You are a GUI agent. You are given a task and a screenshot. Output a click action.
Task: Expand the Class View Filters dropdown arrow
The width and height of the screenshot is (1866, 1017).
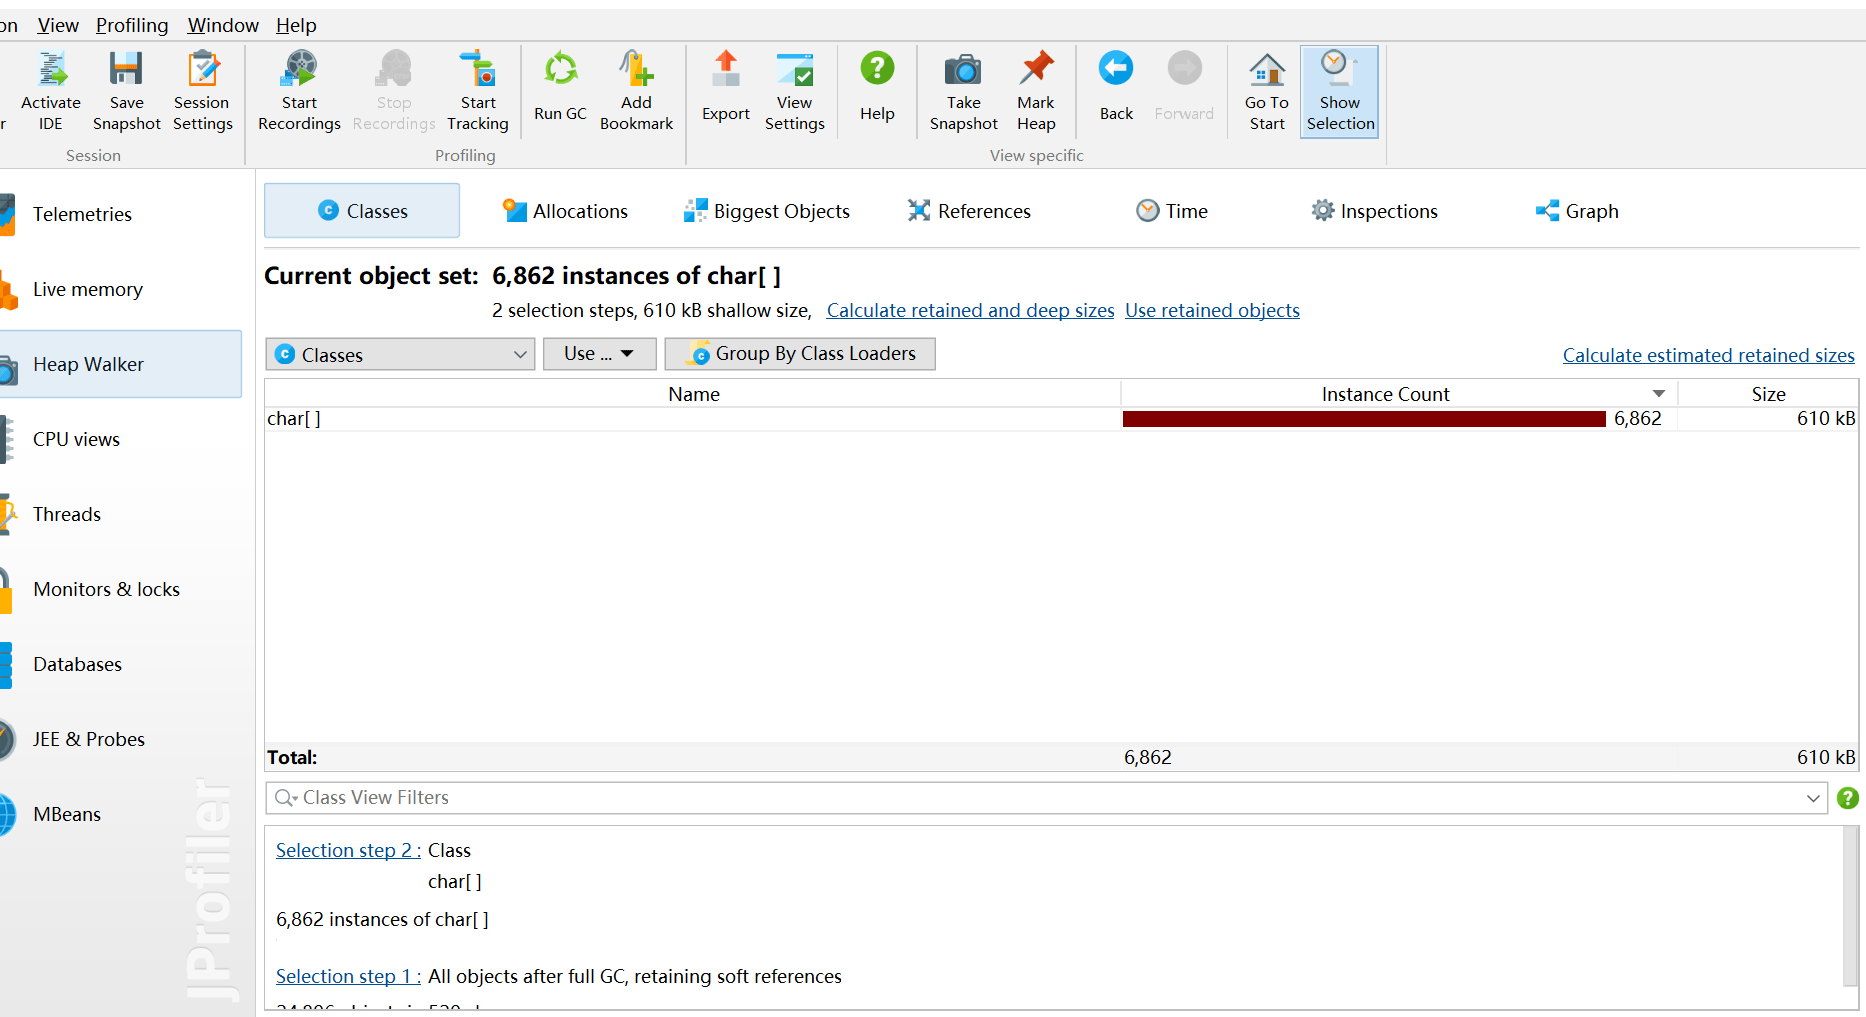point(1813,798)
